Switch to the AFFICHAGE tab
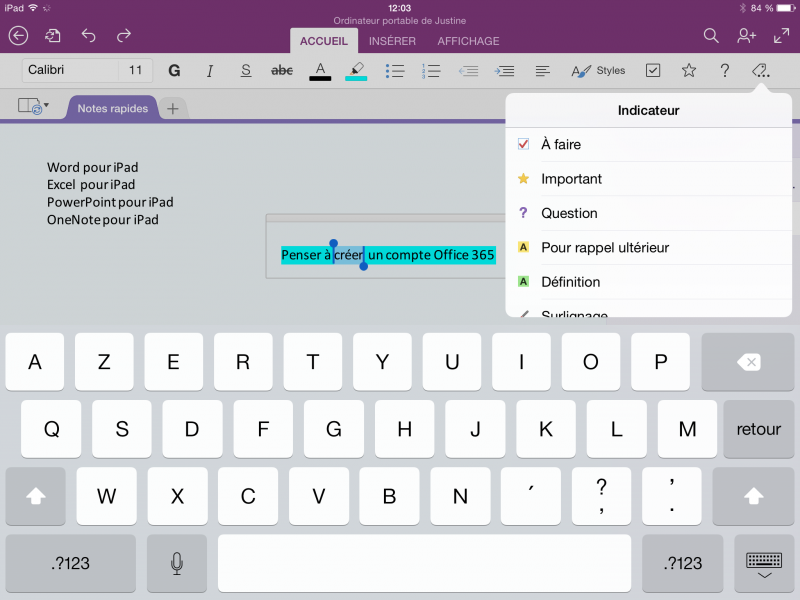 [468, 41]
